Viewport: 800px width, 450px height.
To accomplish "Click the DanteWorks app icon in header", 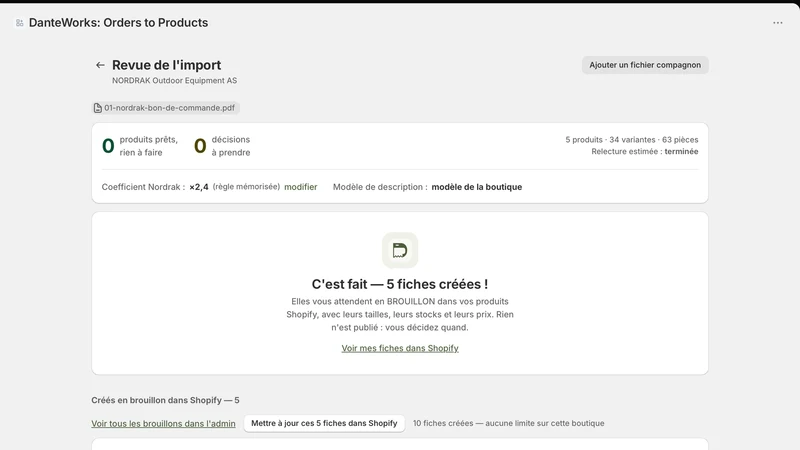I will coord(19,22).
